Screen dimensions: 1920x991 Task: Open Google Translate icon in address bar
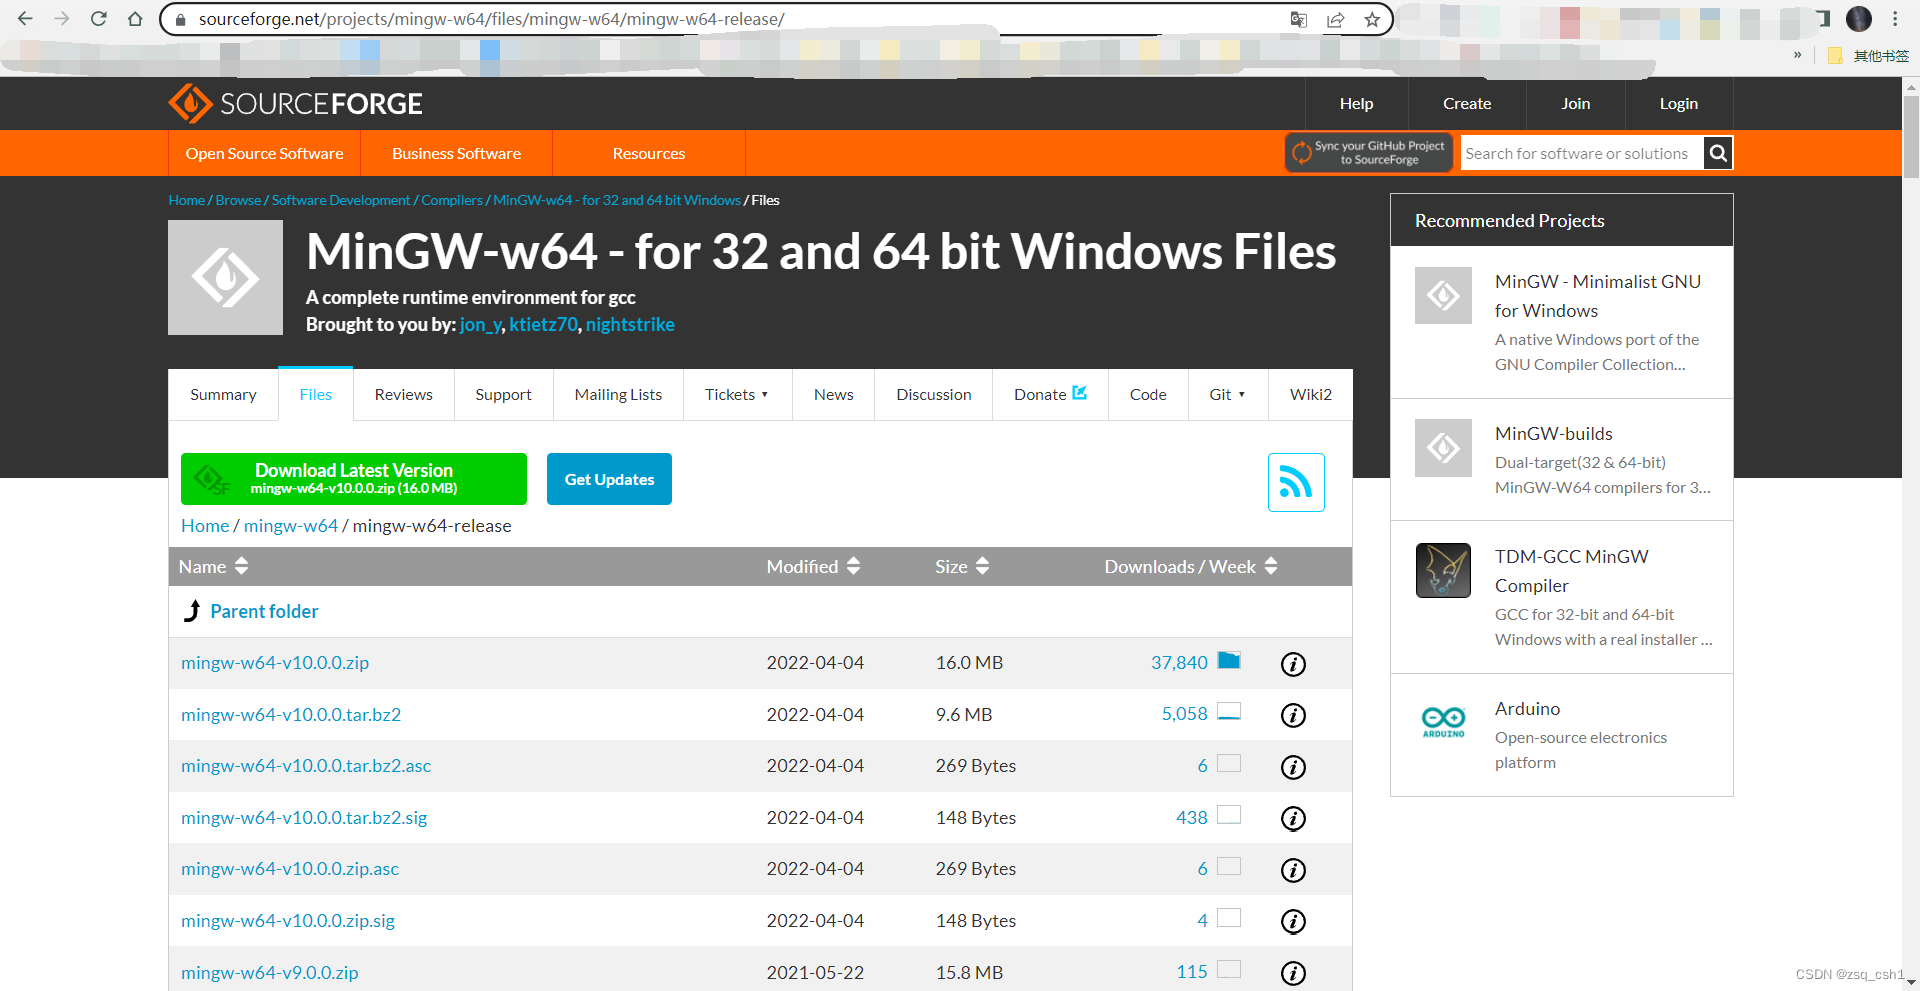[1298, 19]
